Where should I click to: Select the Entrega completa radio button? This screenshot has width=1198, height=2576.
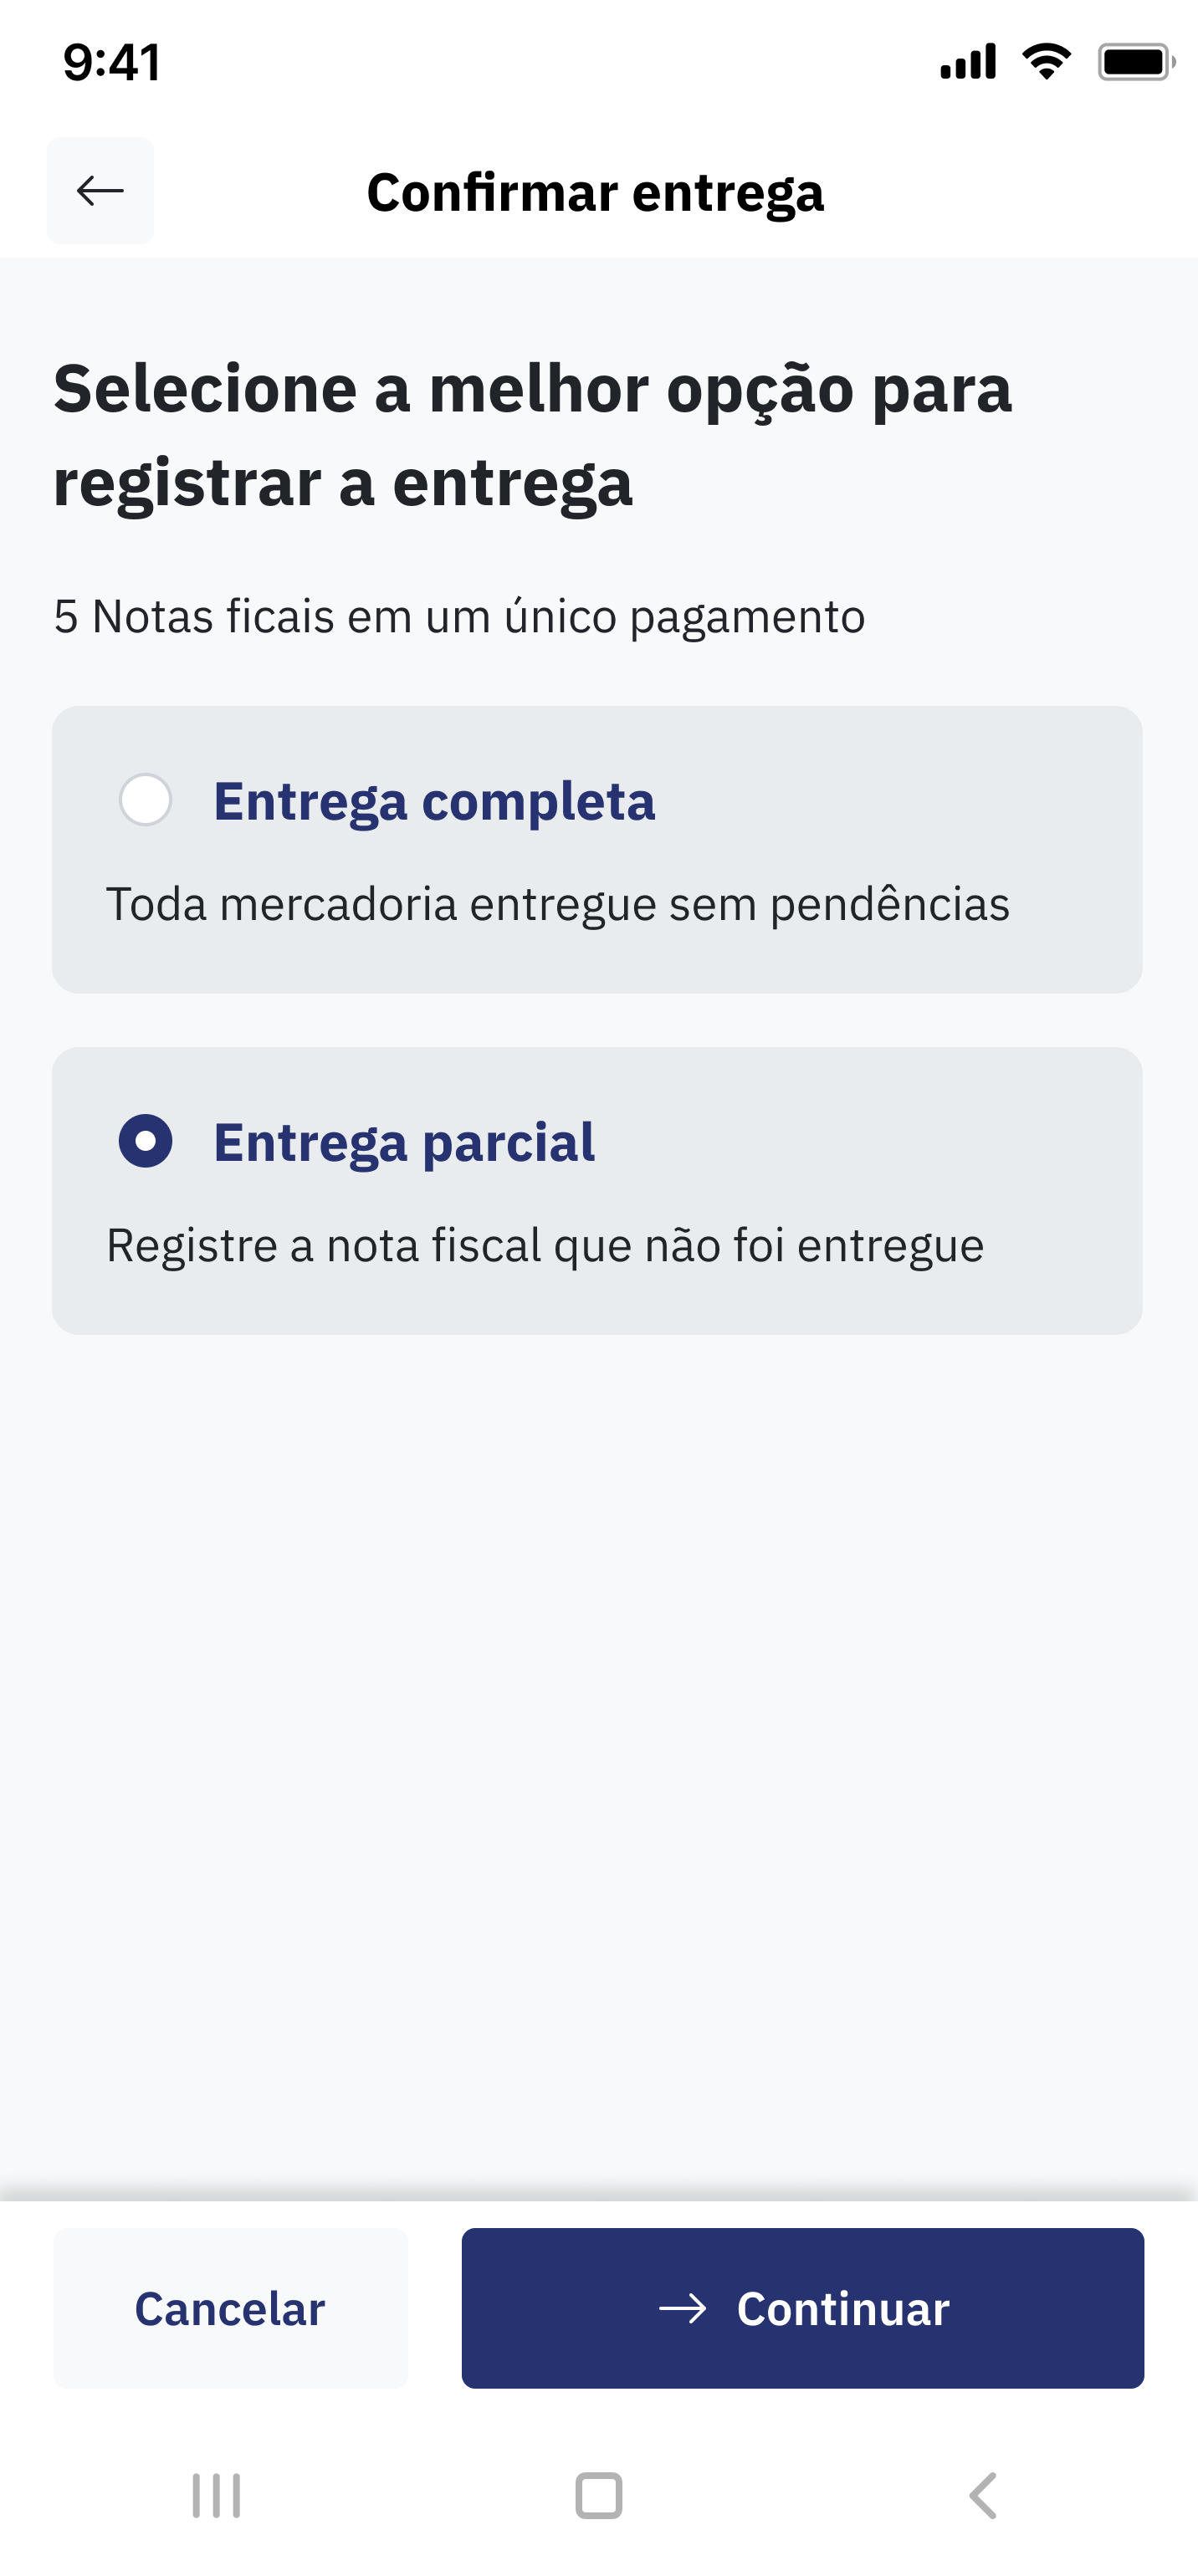click(x=146, y=800)
